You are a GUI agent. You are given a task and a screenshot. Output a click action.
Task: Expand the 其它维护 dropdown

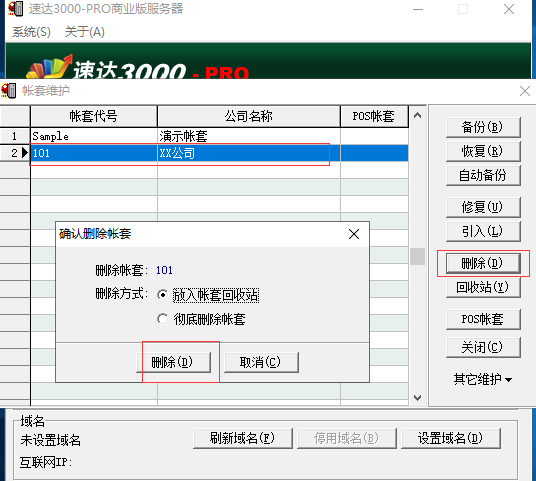[482, 379]
